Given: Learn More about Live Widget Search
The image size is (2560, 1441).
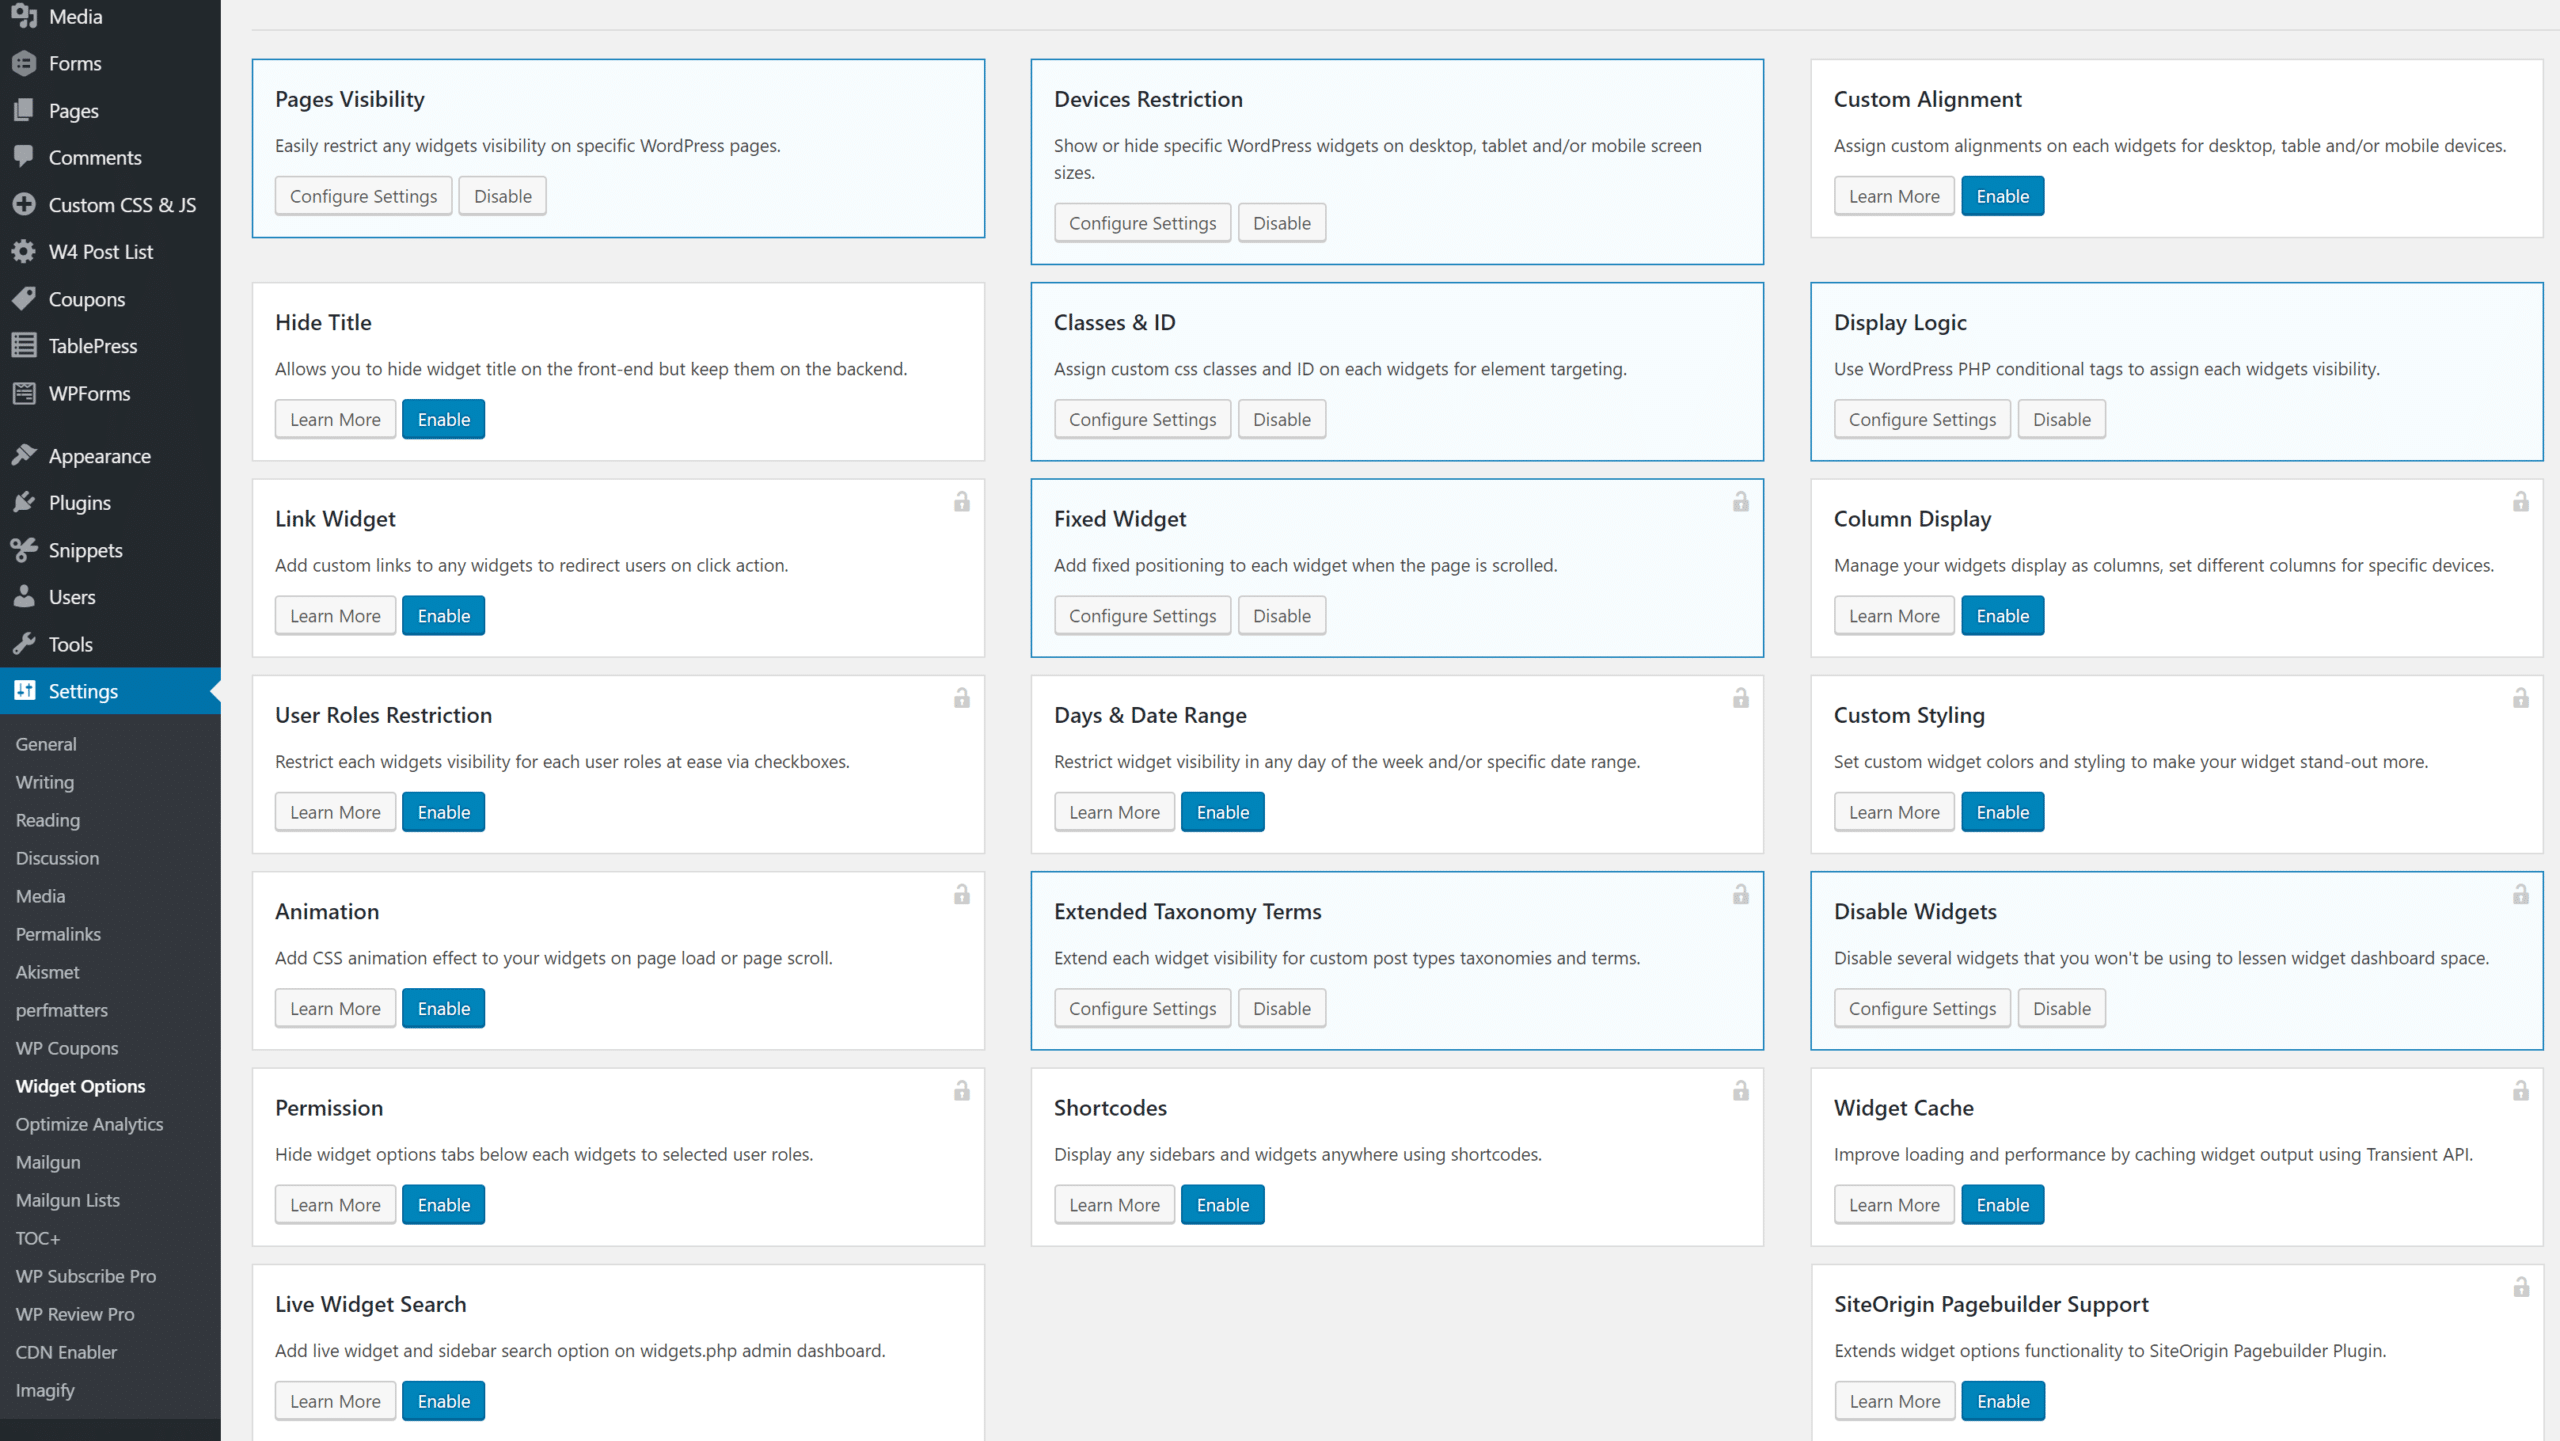Looking at the screenshot, I should coord(335,1401).
